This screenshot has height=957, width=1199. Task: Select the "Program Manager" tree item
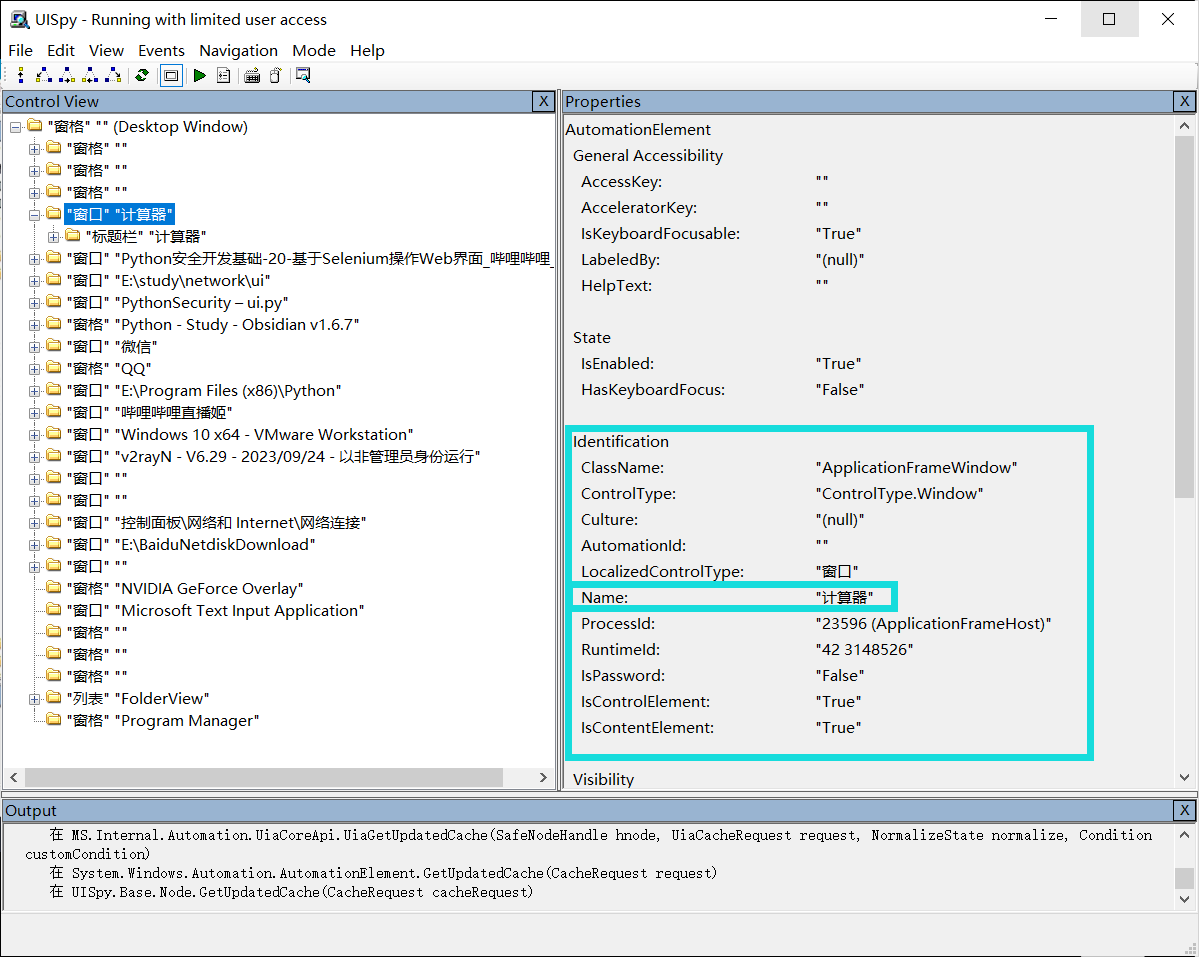189,720
